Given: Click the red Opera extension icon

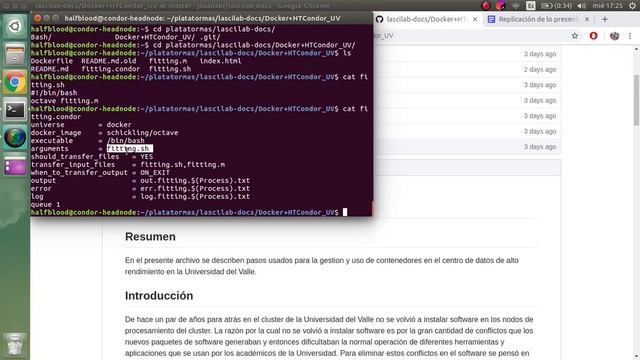Looking at the screenshot, I should pos(593,36).
